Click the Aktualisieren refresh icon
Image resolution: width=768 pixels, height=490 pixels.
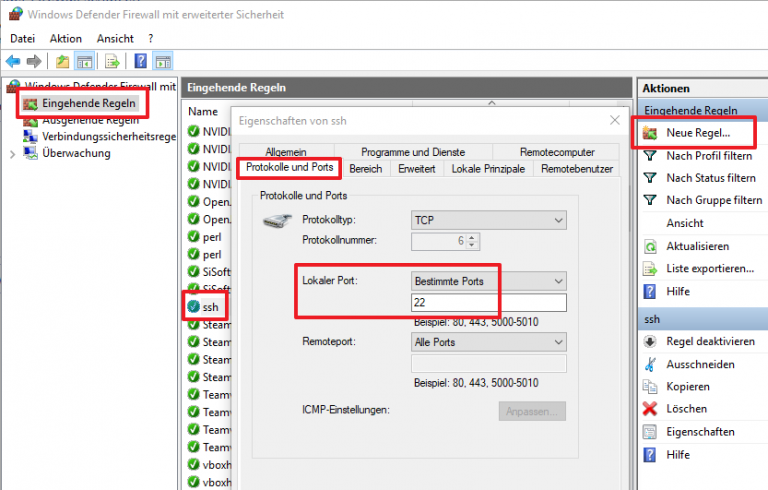coord(650,246)
